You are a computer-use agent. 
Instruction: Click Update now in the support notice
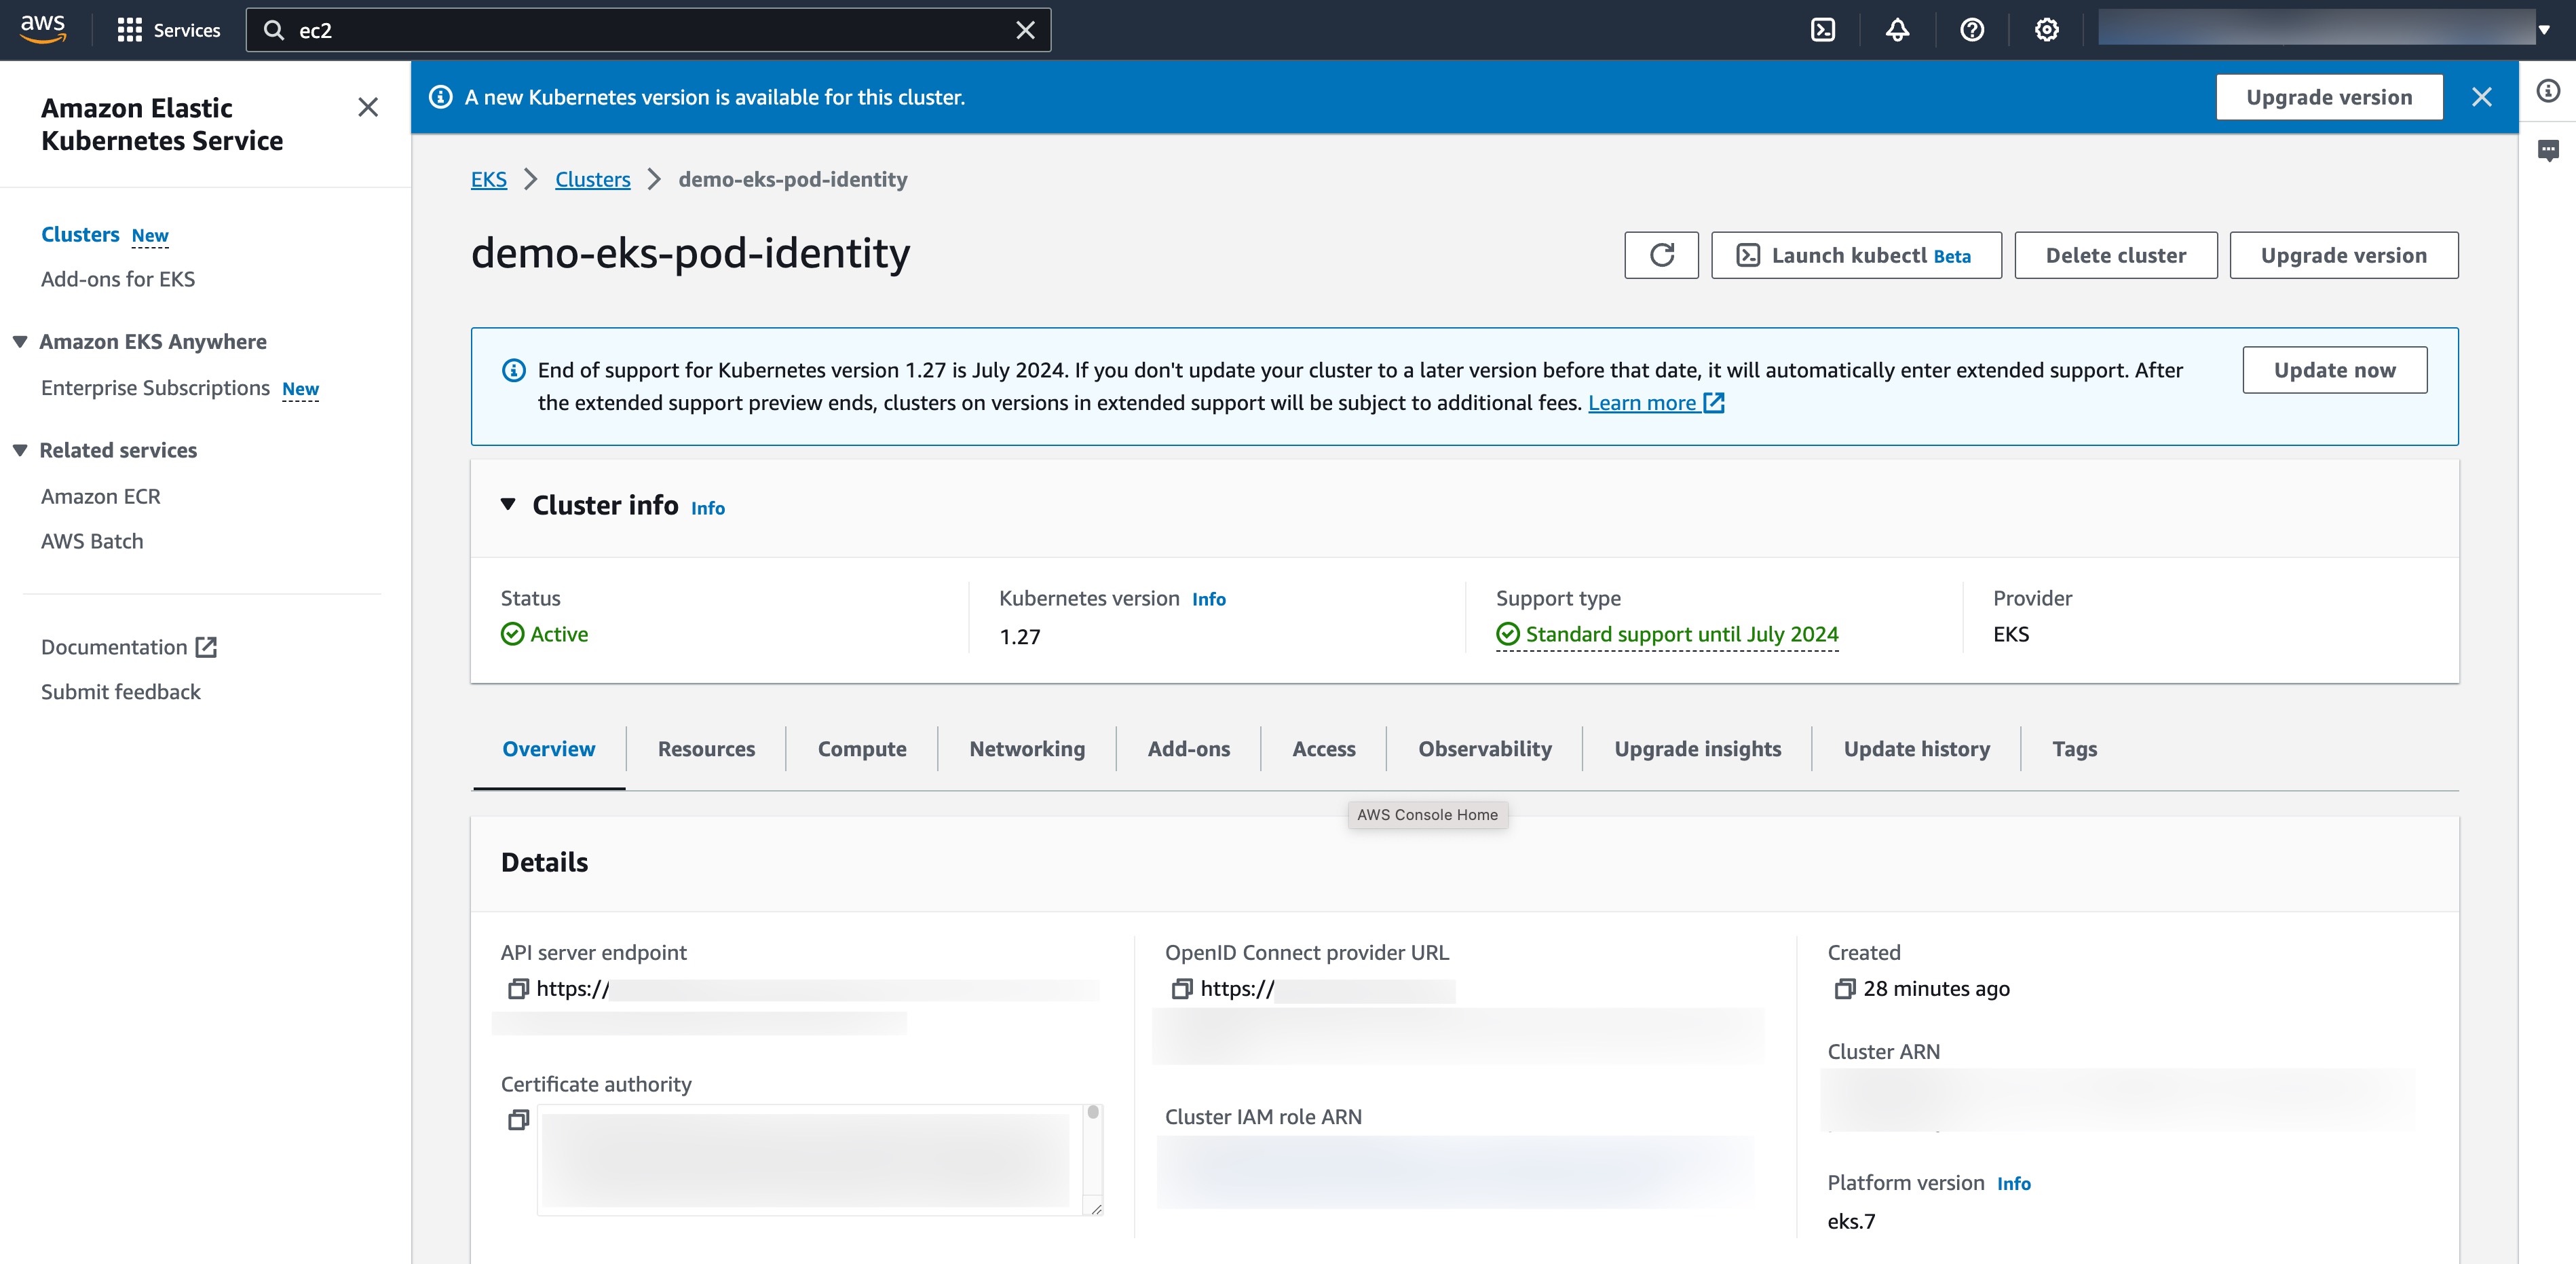click(x=2334, y=370)
